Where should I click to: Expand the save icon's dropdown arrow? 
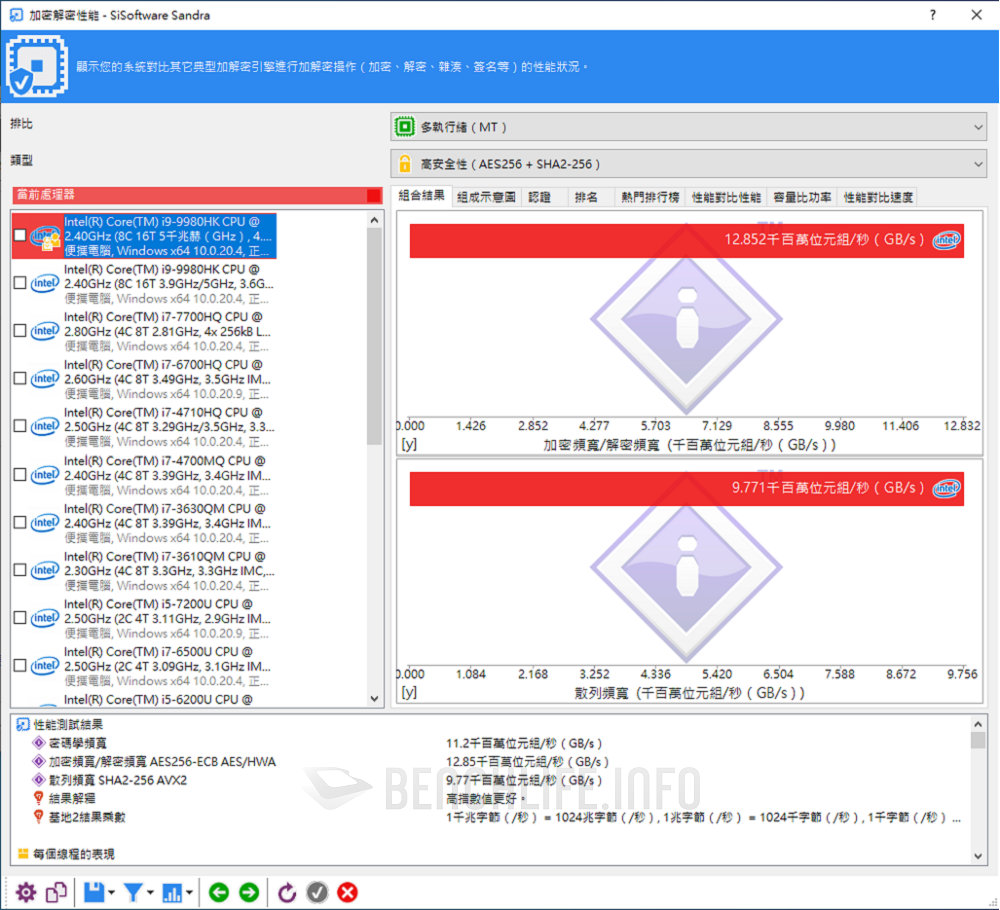point(110,892)
